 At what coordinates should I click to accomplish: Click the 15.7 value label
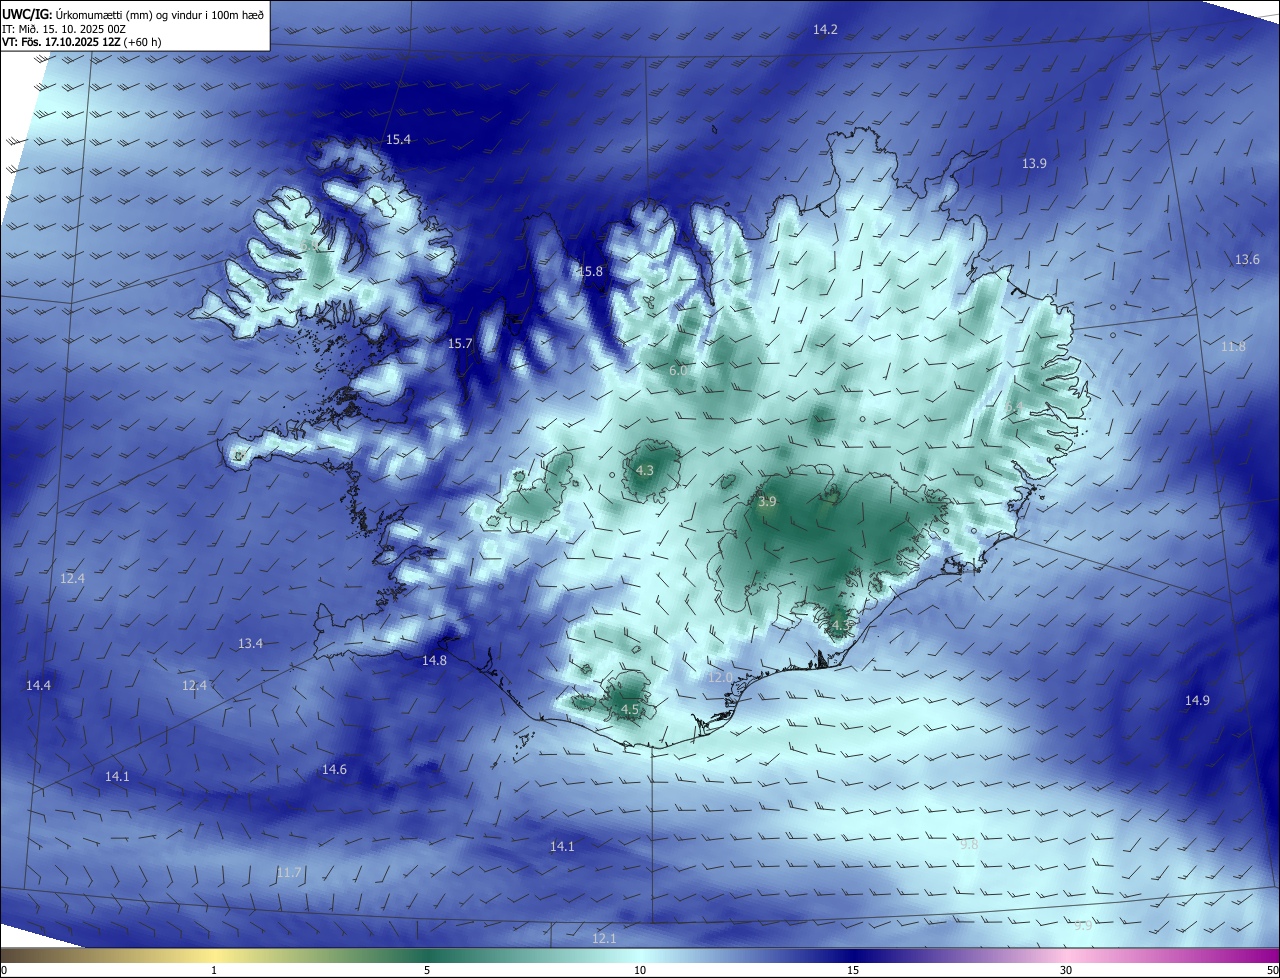coord(459,343)
